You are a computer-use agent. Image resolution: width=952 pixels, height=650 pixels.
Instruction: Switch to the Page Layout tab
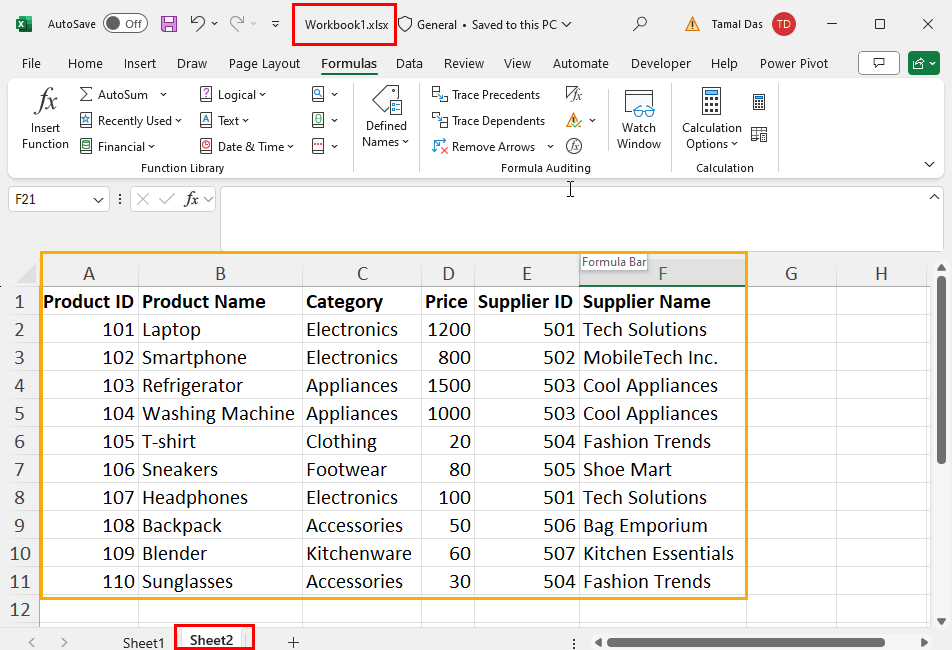[264, 63]
